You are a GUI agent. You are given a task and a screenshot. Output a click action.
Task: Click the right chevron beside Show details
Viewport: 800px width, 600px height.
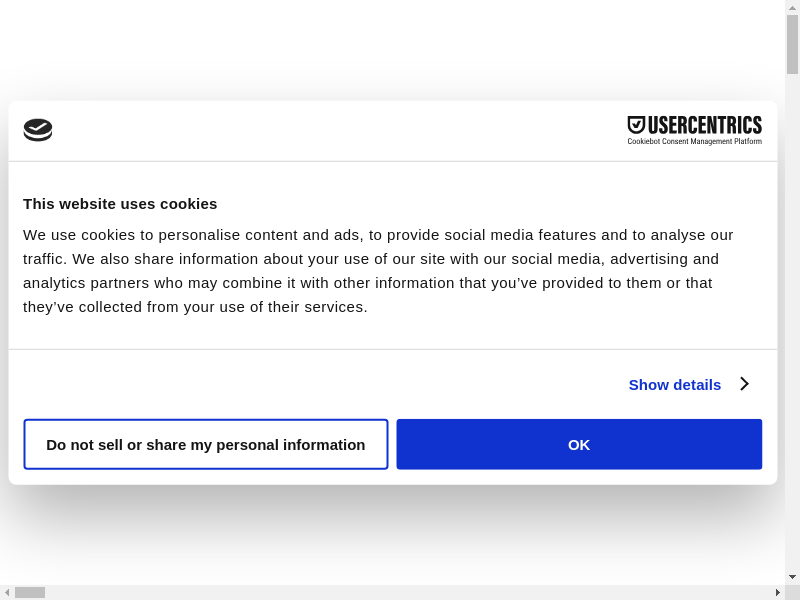tap(744, 384)
